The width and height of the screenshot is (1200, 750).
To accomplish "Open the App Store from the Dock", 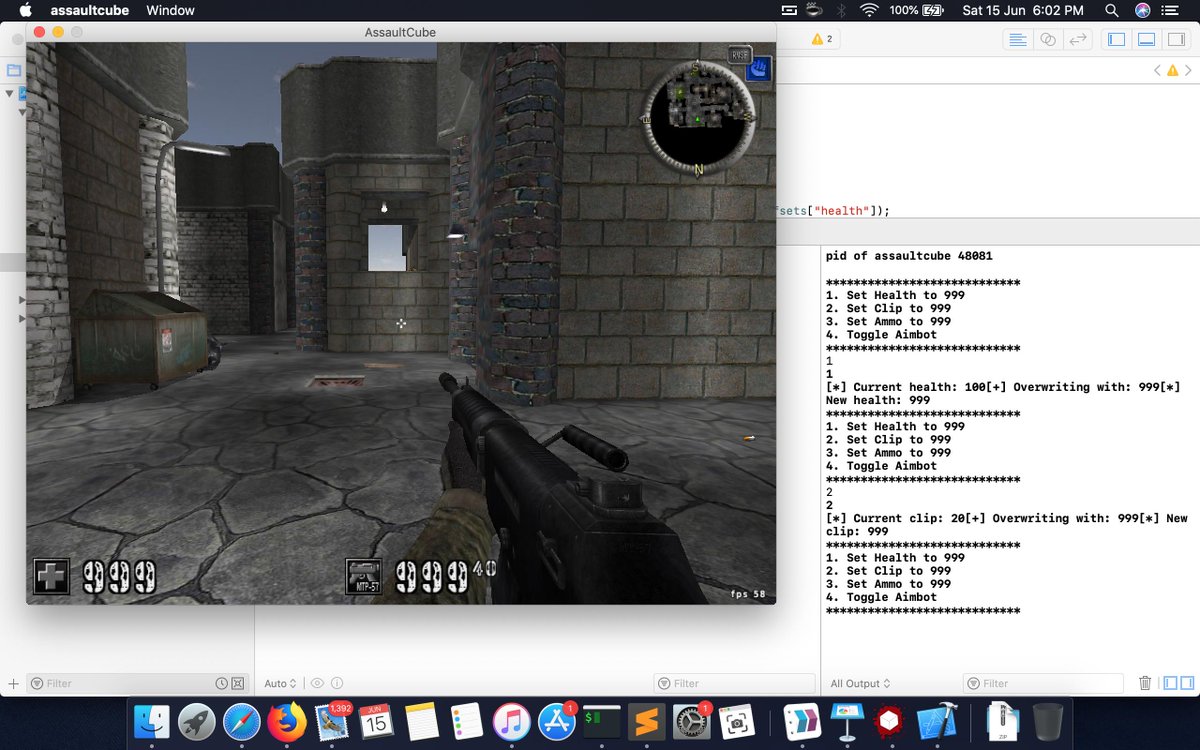I will click(557, 721).
